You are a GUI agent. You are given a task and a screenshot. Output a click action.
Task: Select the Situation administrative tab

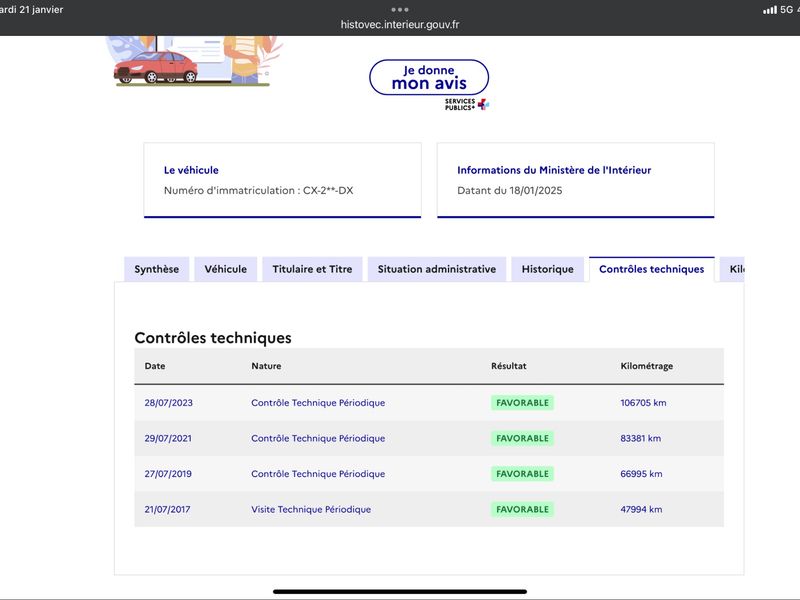point(437,269)
